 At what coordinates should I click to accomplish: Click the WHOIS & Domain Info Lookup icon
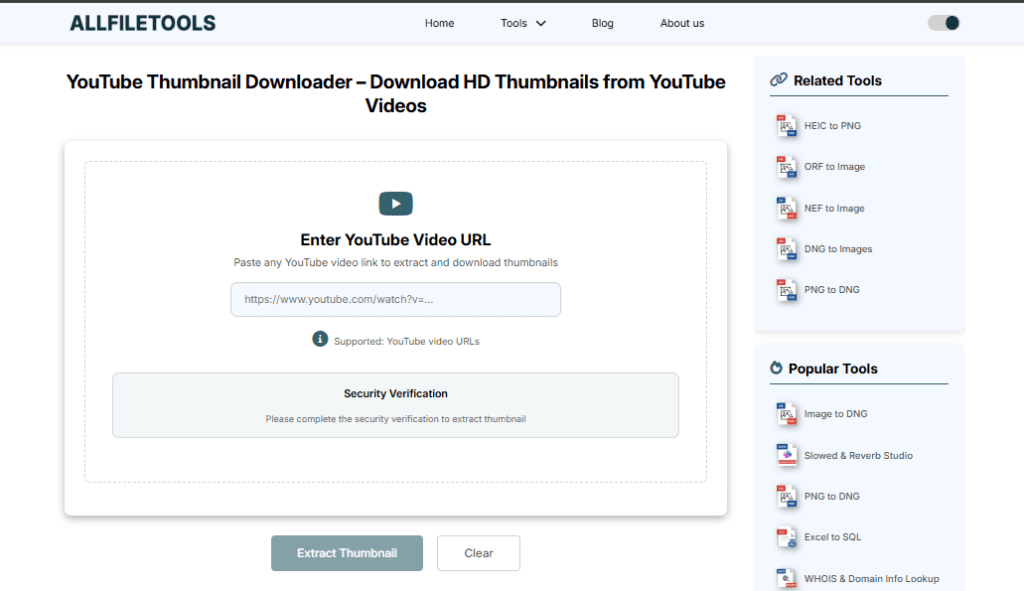click(787, 578)
